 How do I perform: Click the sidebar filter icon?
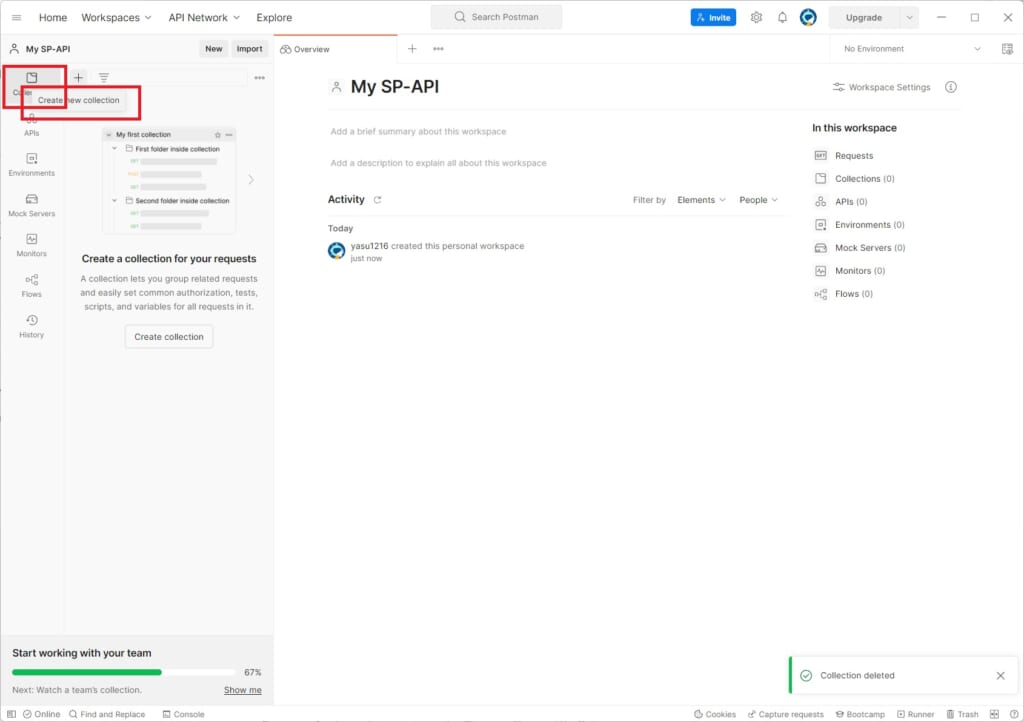coord(104,78)
